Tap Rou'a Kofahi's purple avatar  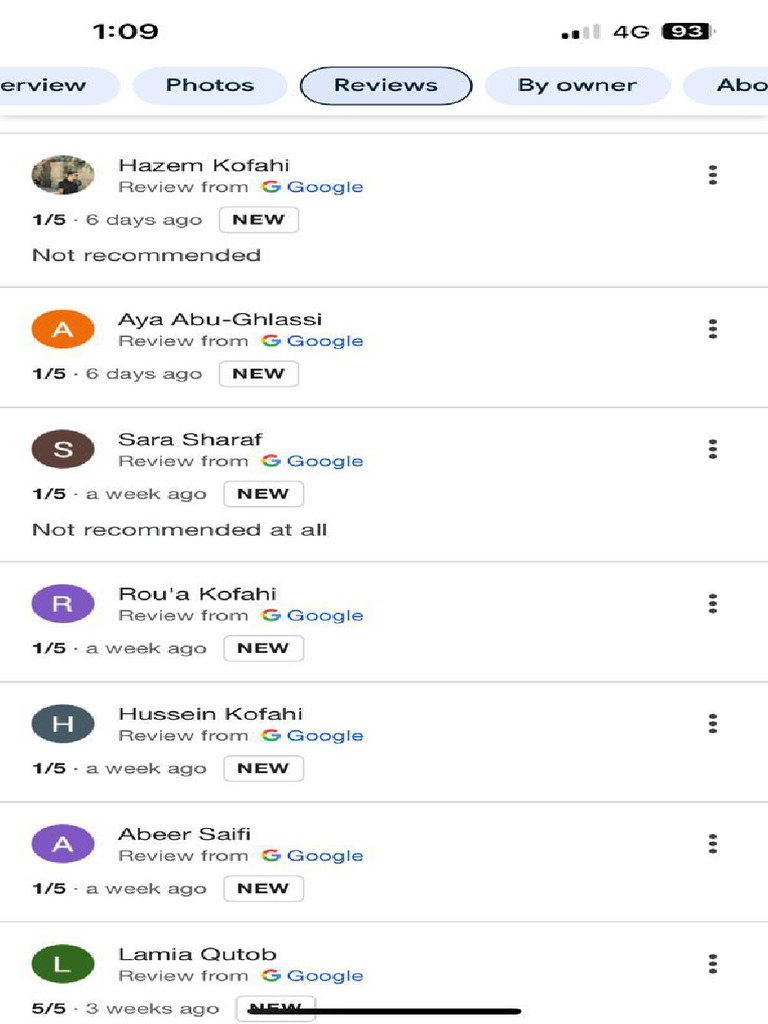[63, 603]
